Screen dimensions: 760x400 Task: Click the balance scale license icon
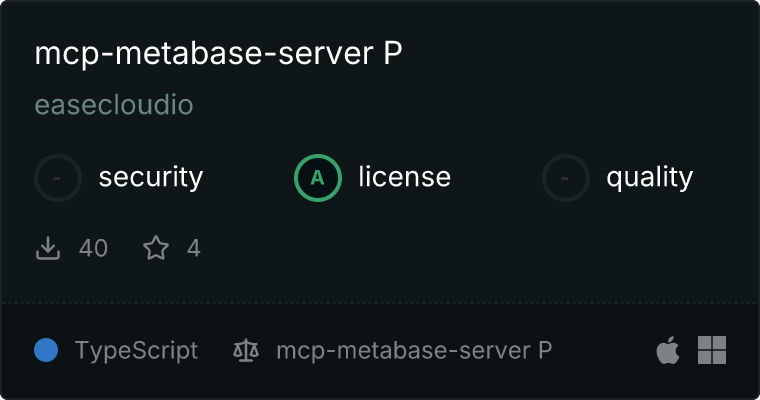coord(246,350)
